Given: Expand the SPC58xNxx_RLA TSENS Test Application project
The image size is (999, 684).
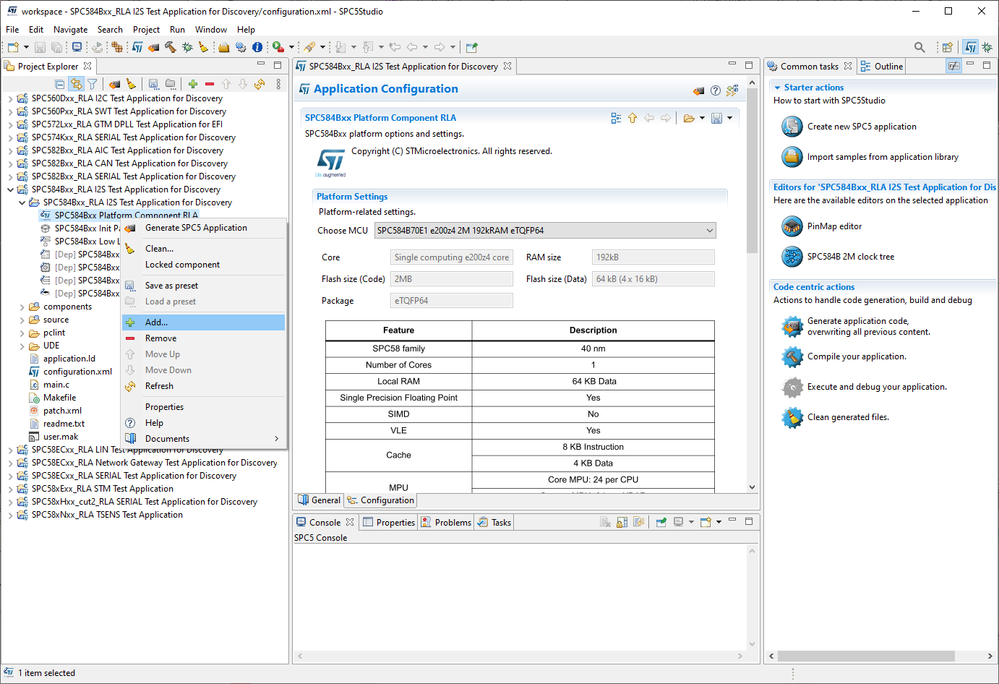Looking at the screenshot, I should [x=10, y=515].
